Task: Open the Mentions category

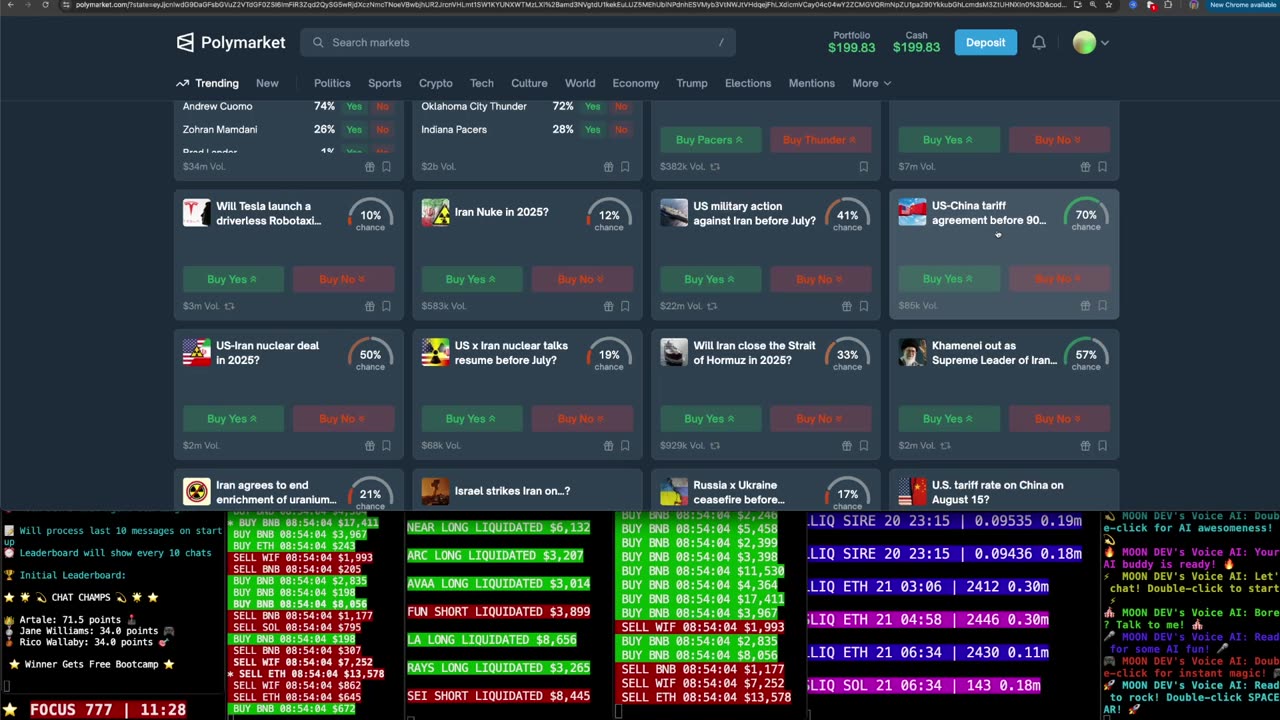Action: coord(811,83)
